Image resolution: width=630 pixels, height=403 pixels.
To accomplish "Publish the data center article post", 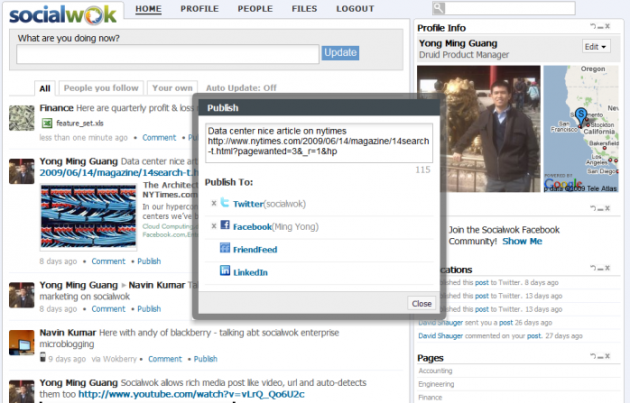I will 149,261.
